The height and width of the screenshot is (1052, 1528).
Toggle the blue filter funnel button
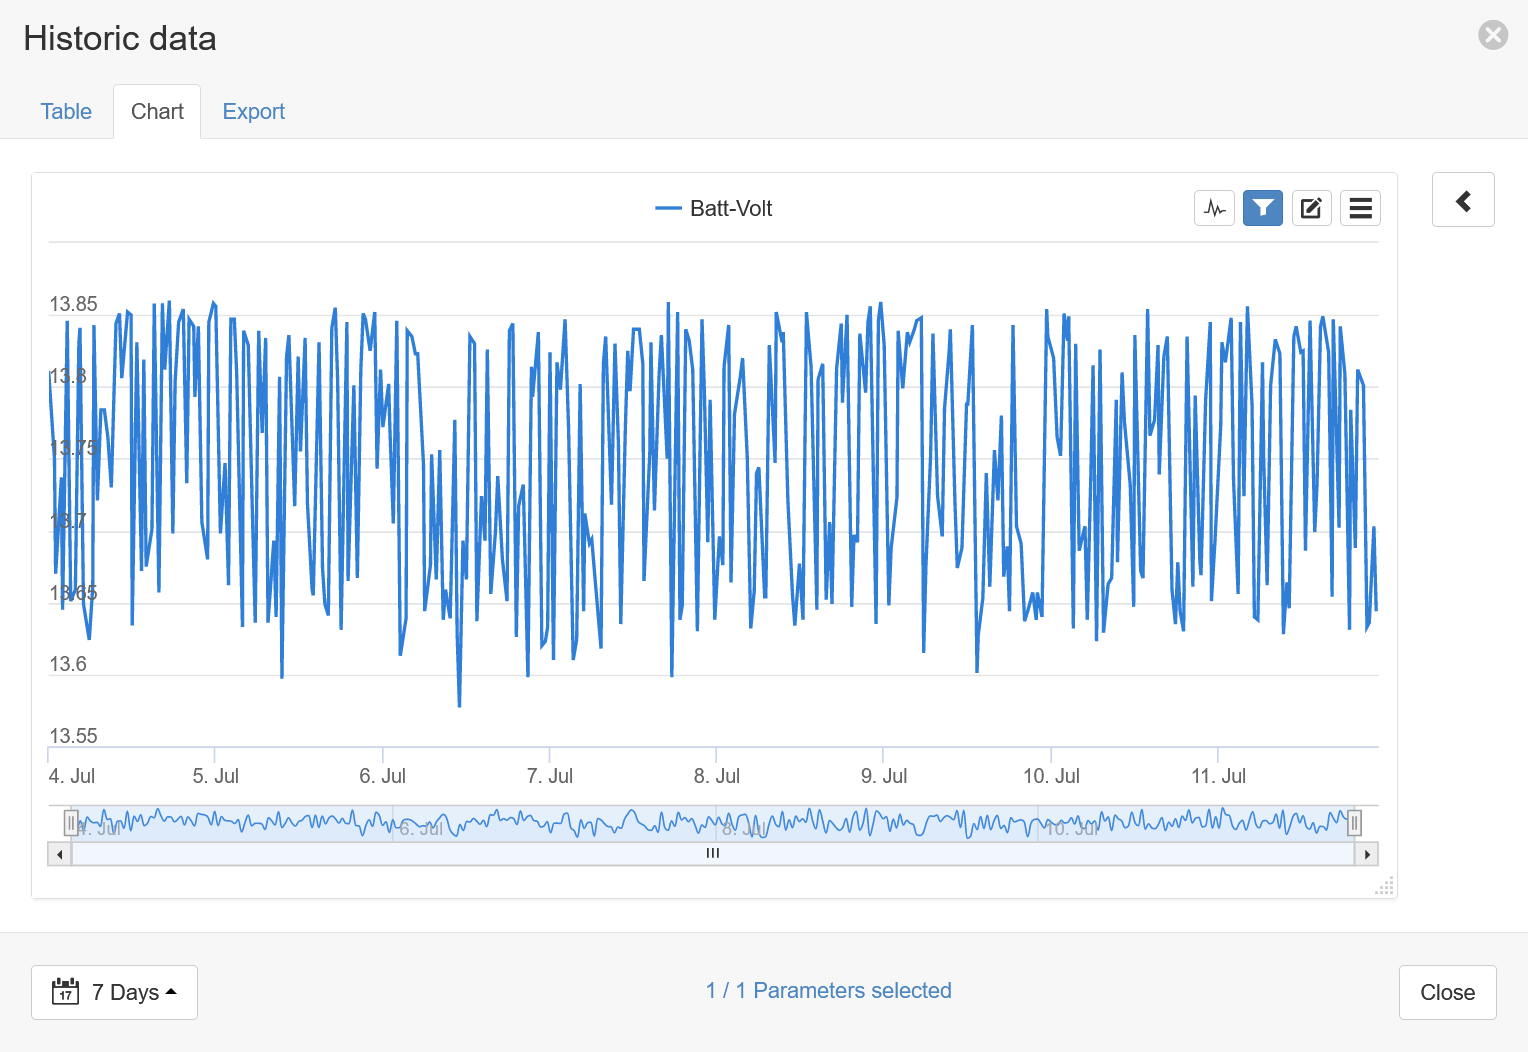1263,208
